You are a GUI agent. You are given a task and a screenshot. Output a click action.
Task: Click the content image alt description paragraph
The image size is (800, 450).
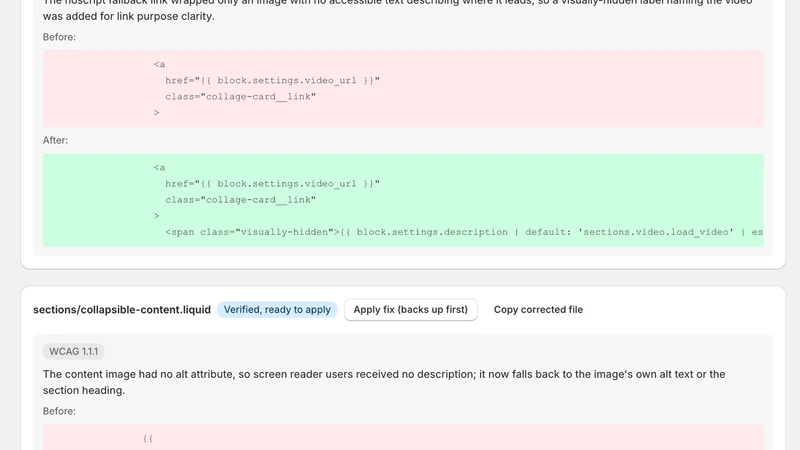click(x=384, y=382)
